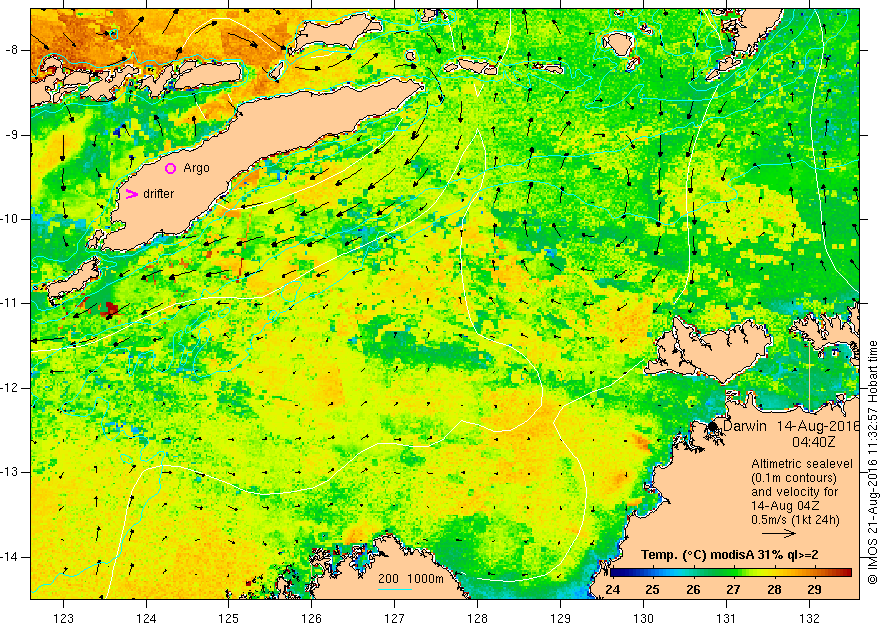Click the '04:40Z' time stamp
880x630 pixels.
(x=813, y=442)
